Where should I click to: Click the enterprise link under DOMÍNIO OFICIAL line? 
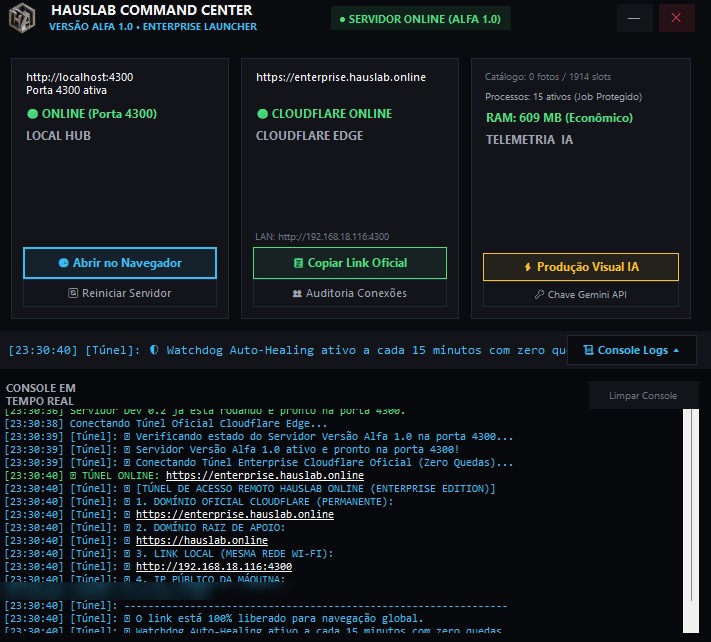(235, 514)
